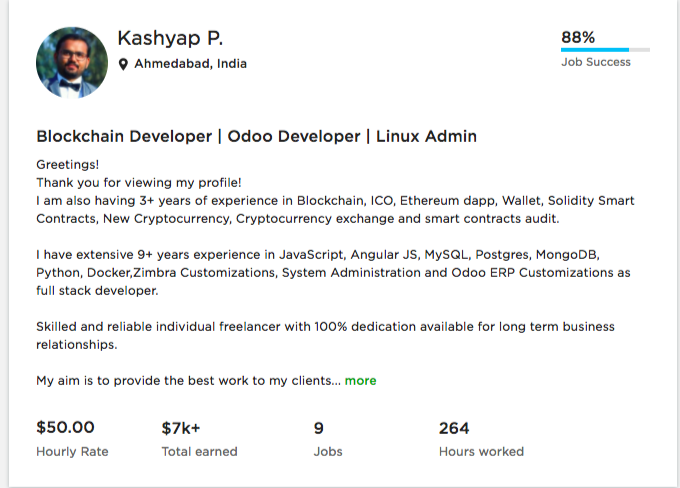Screen dimensions: 680x488
Task: Click the Job Success label
Action: coord(596,62)
